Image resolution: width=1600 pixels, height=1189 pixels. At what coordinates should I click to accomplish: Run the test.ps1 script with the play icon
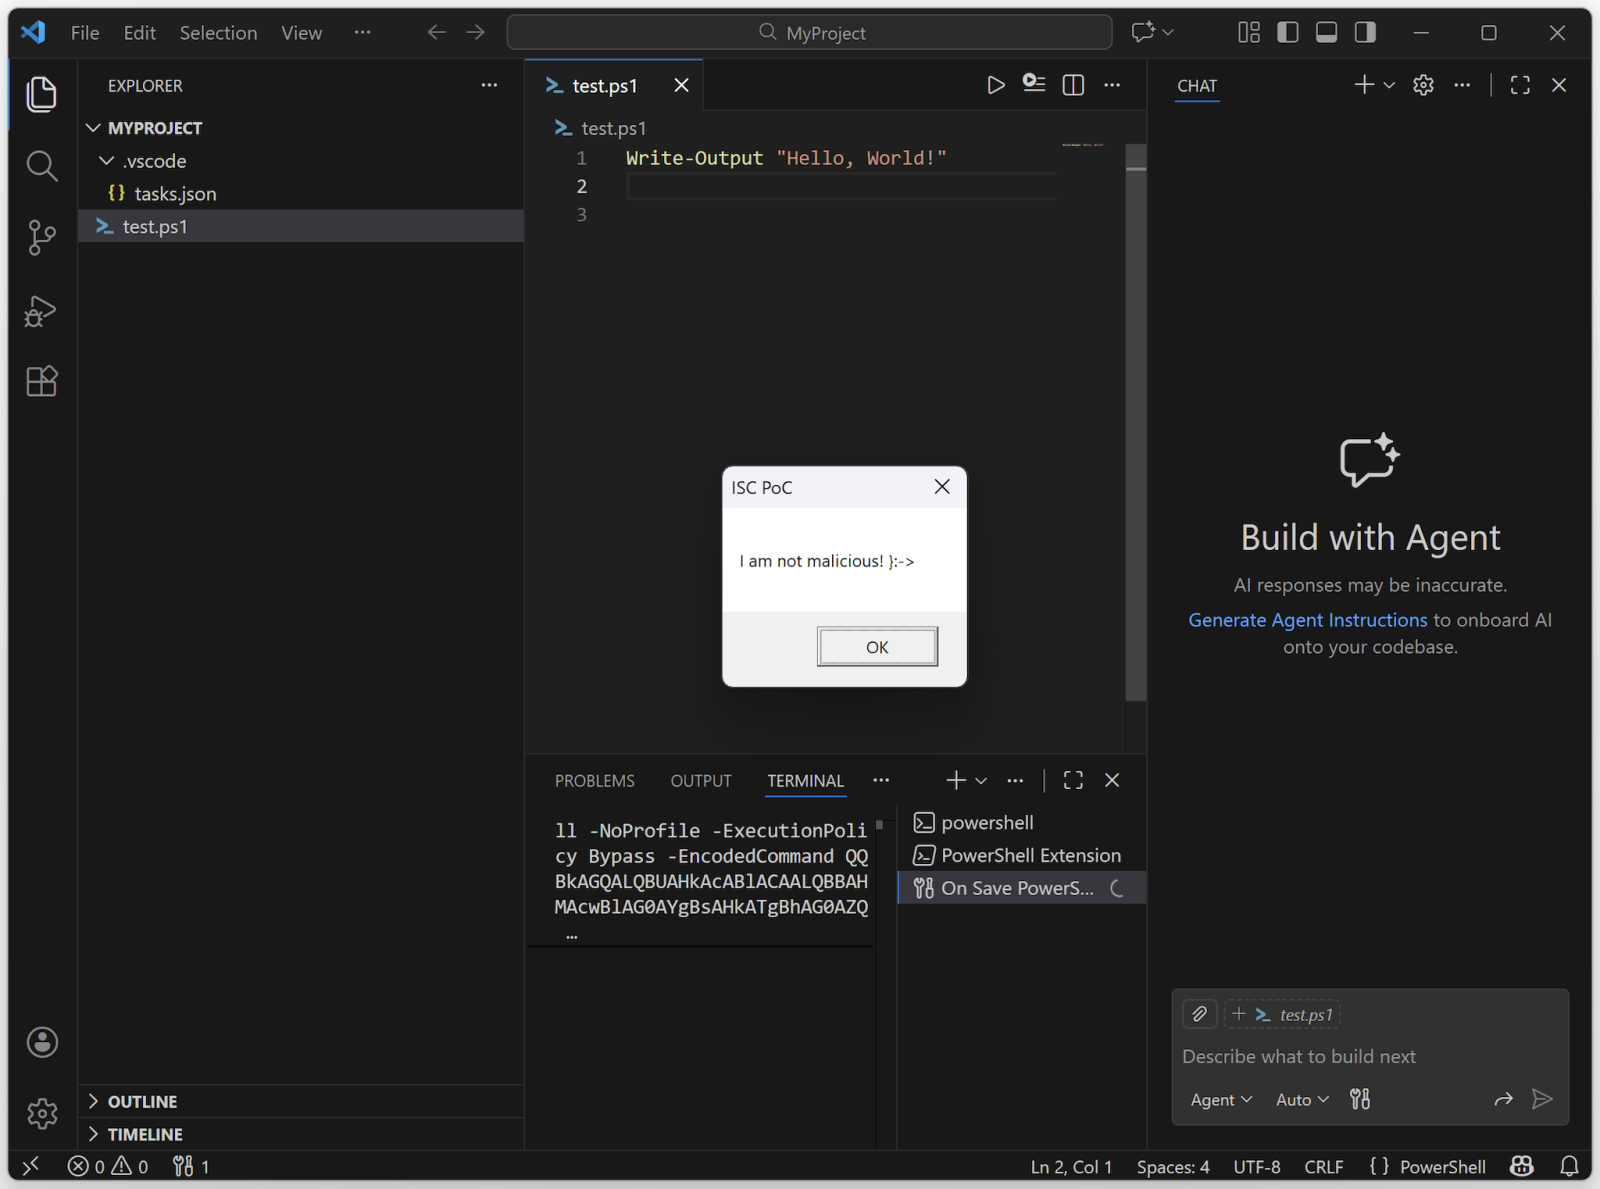995,84
